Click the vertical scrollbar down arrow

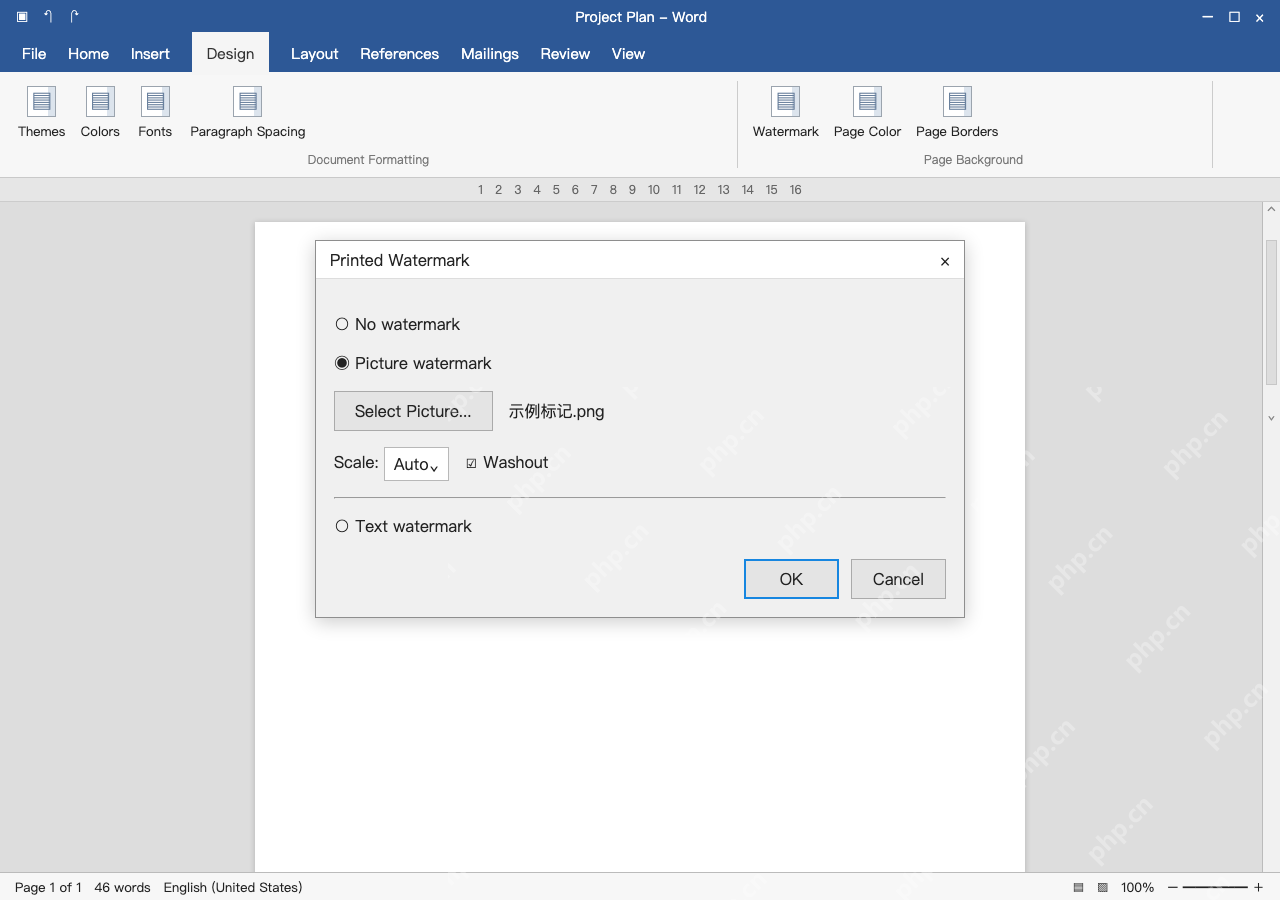tap(1271, 418)
